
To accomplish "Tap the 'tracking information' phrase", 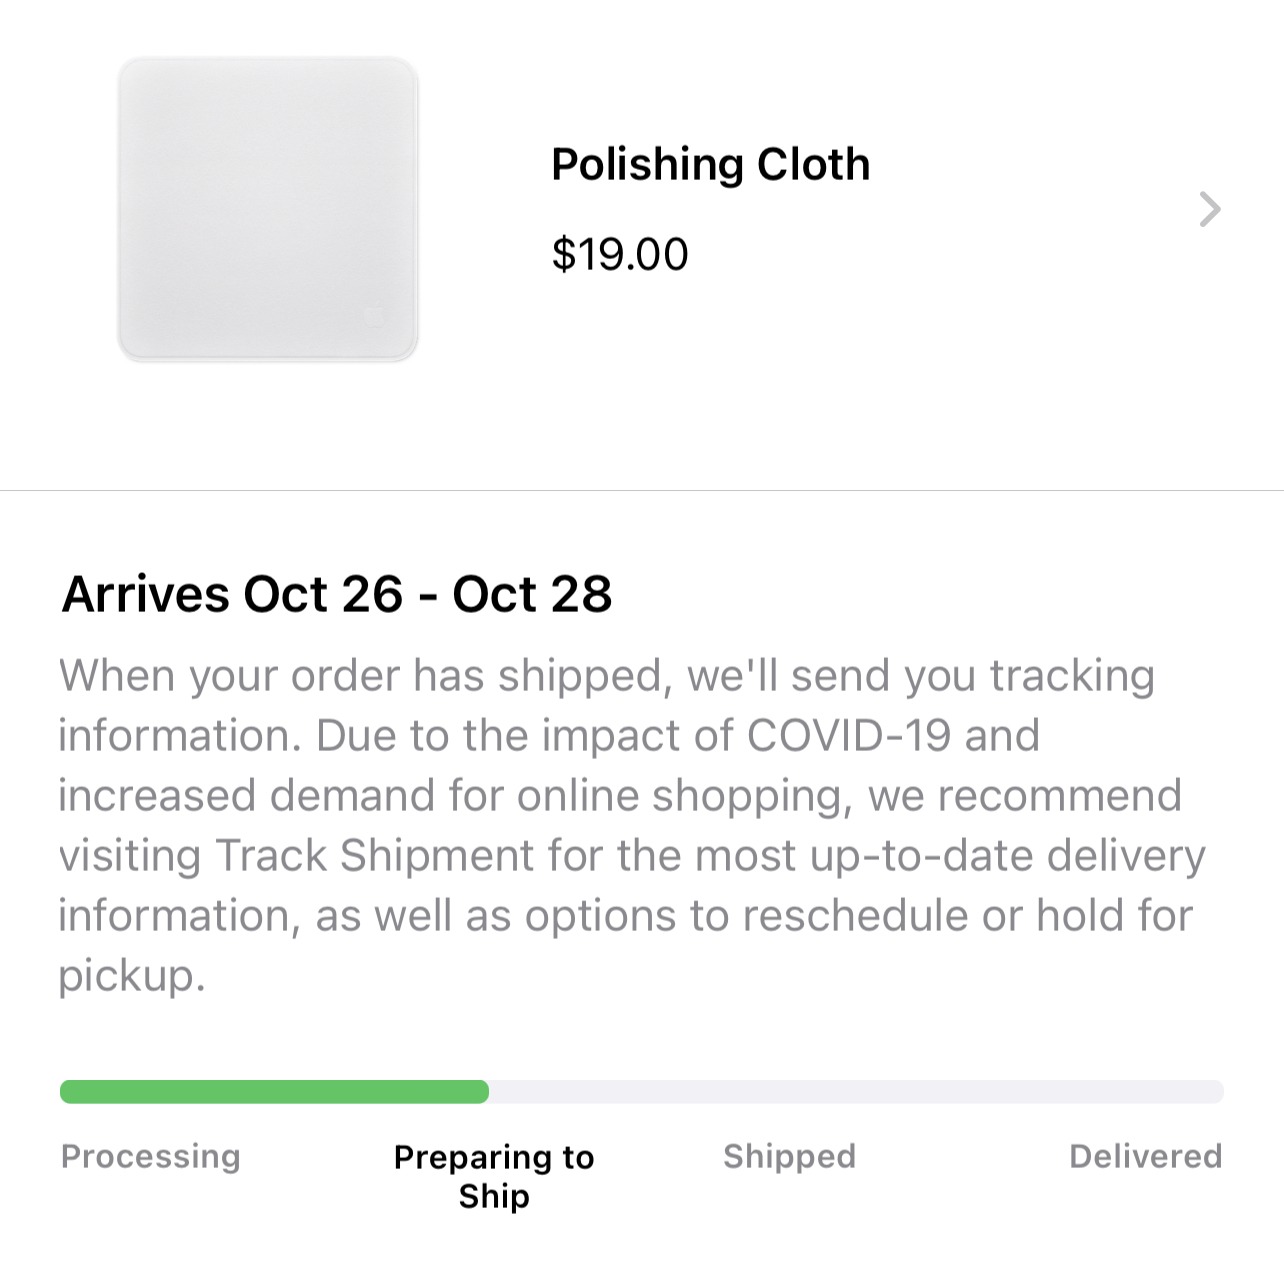I will click(1072, 676).
